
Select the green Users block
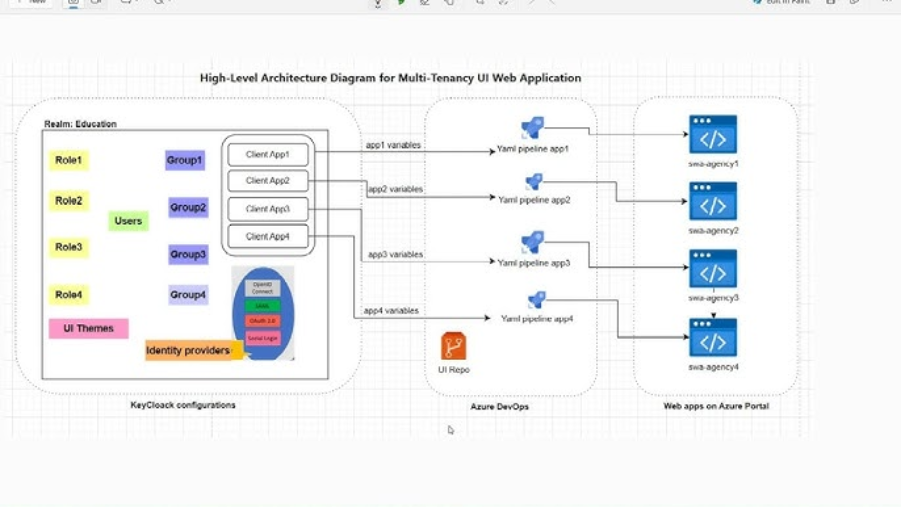click(128, 221)
